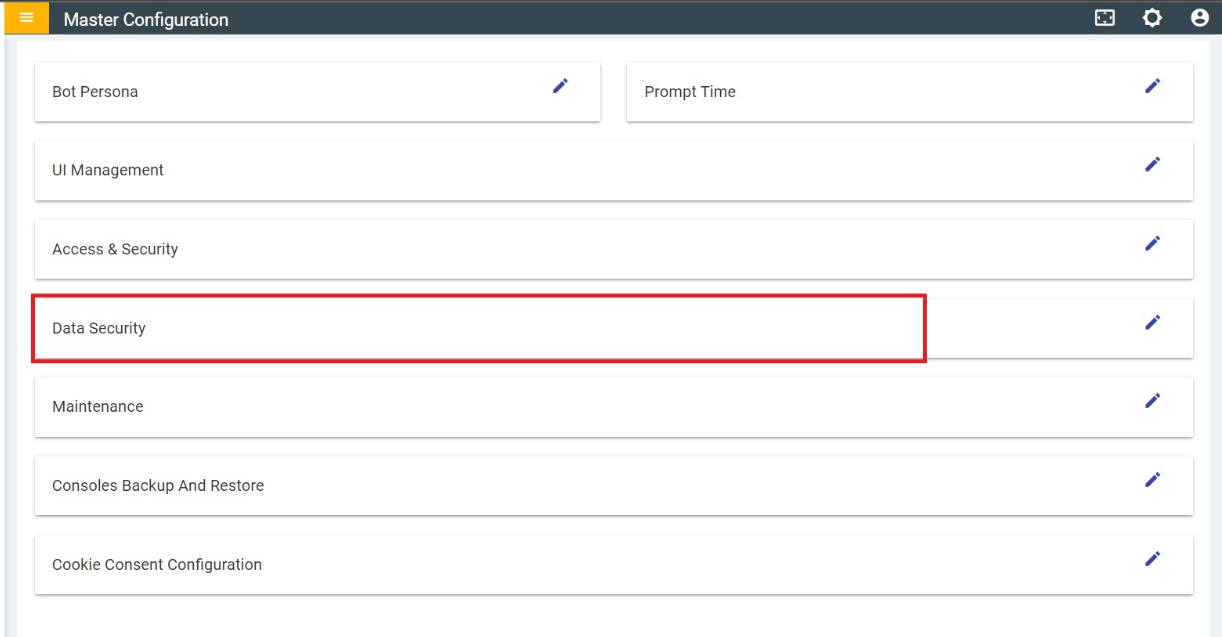
Task: Select the highlighted Data Security row
Action: (613, 328)
